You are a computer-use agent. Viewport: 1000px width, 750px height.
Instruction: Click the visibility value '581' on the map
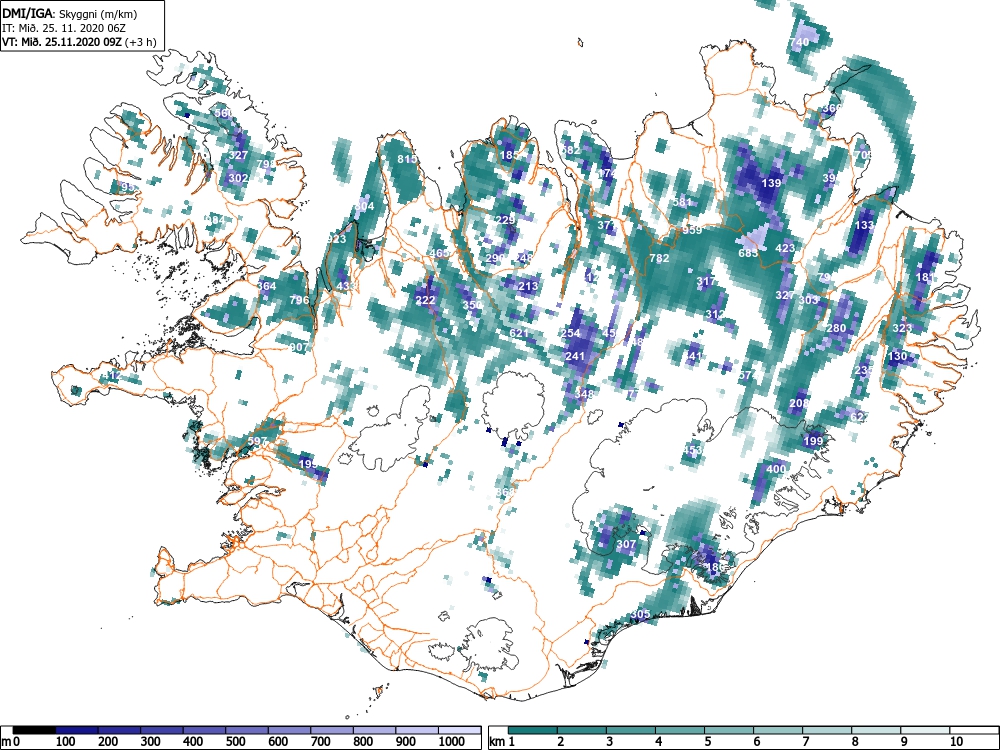pos(682,202)
